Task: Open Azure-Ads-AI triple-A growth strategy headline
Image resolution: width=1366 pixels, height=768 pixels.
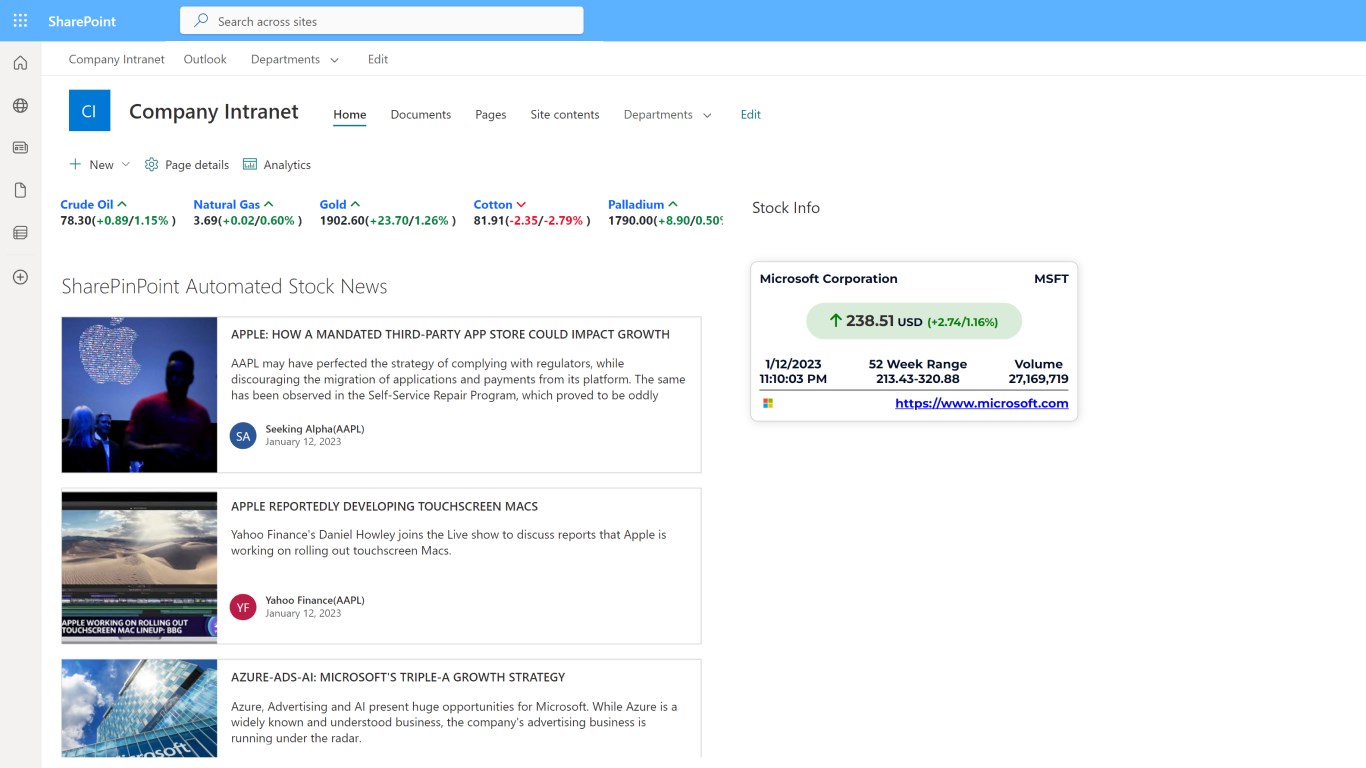Action: (x=398, y=677)
